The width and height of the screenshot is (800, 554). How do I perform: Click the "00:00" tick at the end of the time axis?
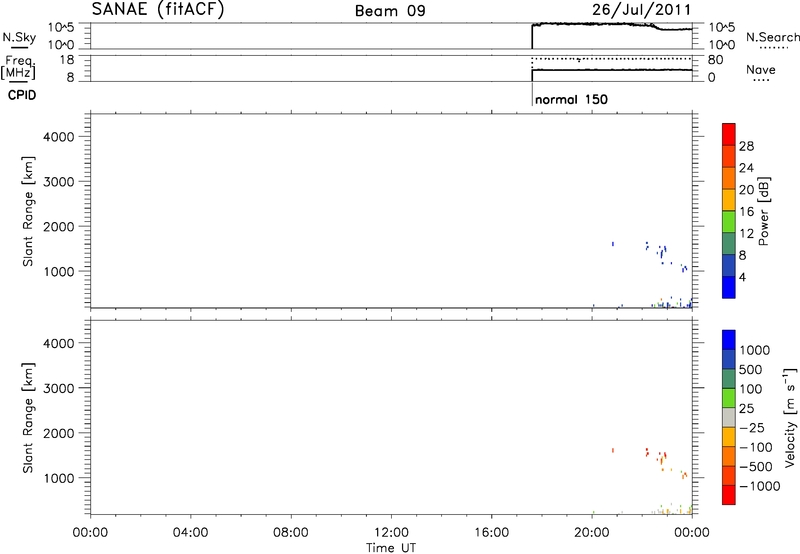[691, 533]
